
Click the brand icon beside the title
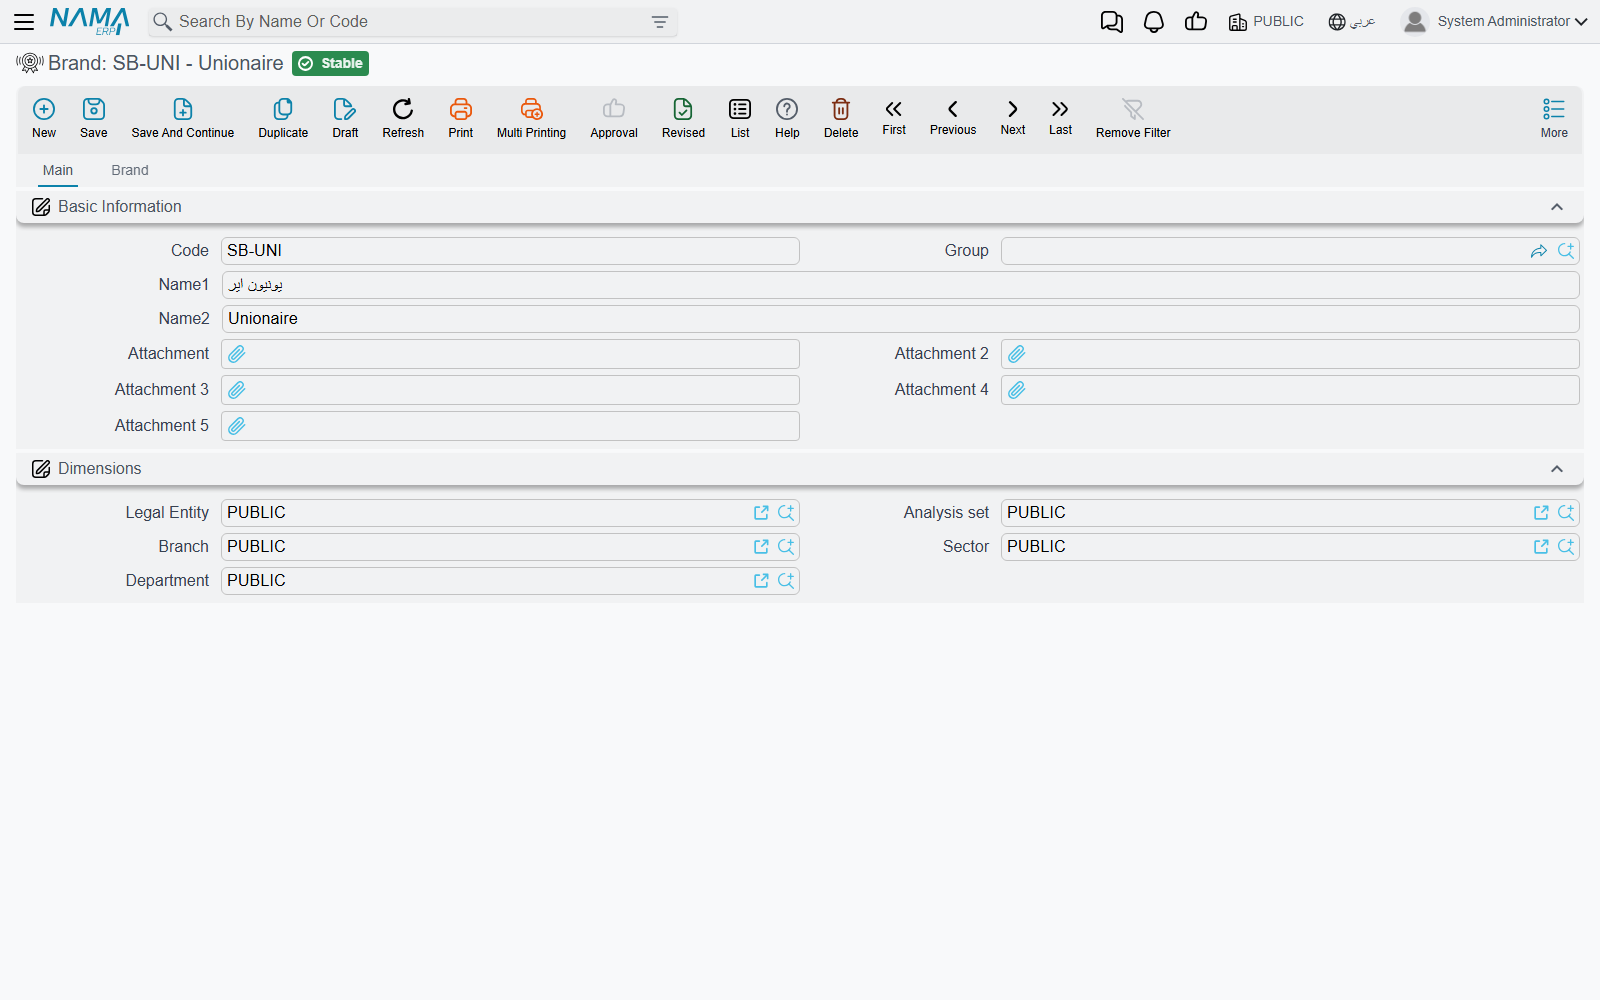point(30,64)
